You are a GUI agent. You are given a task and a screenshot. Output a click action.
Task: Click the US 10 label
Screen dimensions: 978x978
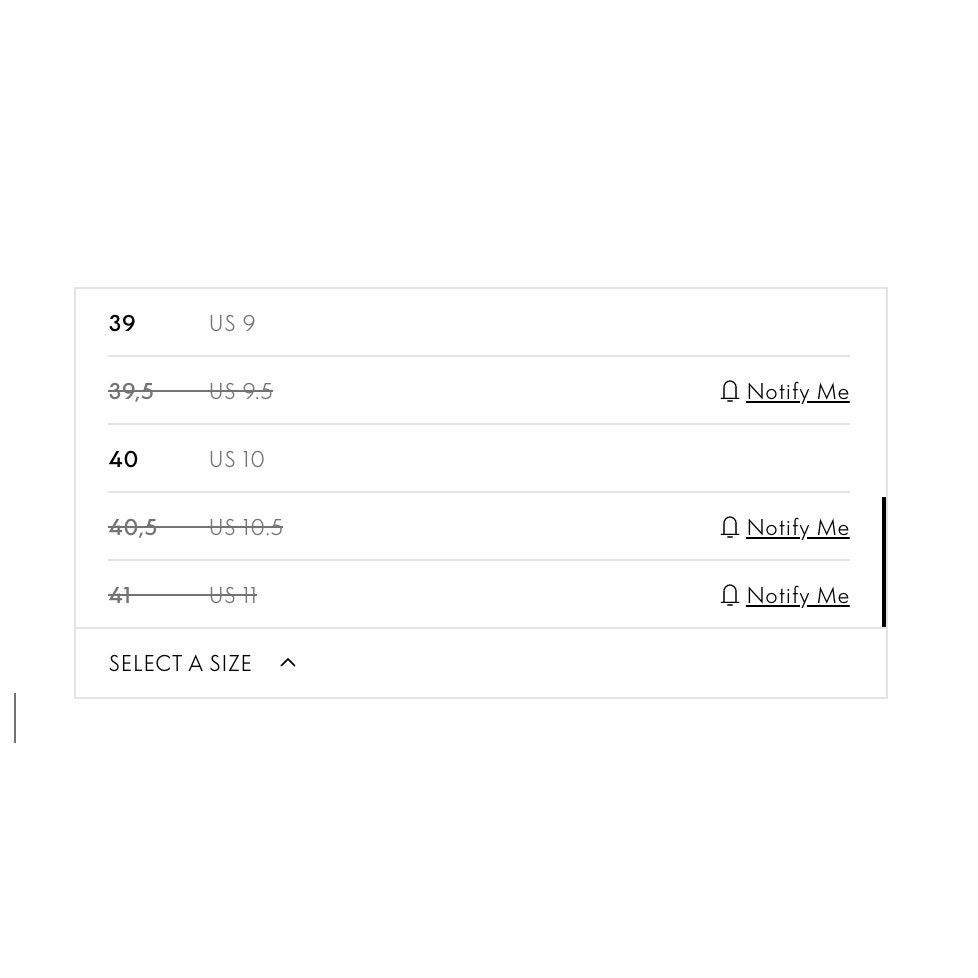tap(236, 459)
